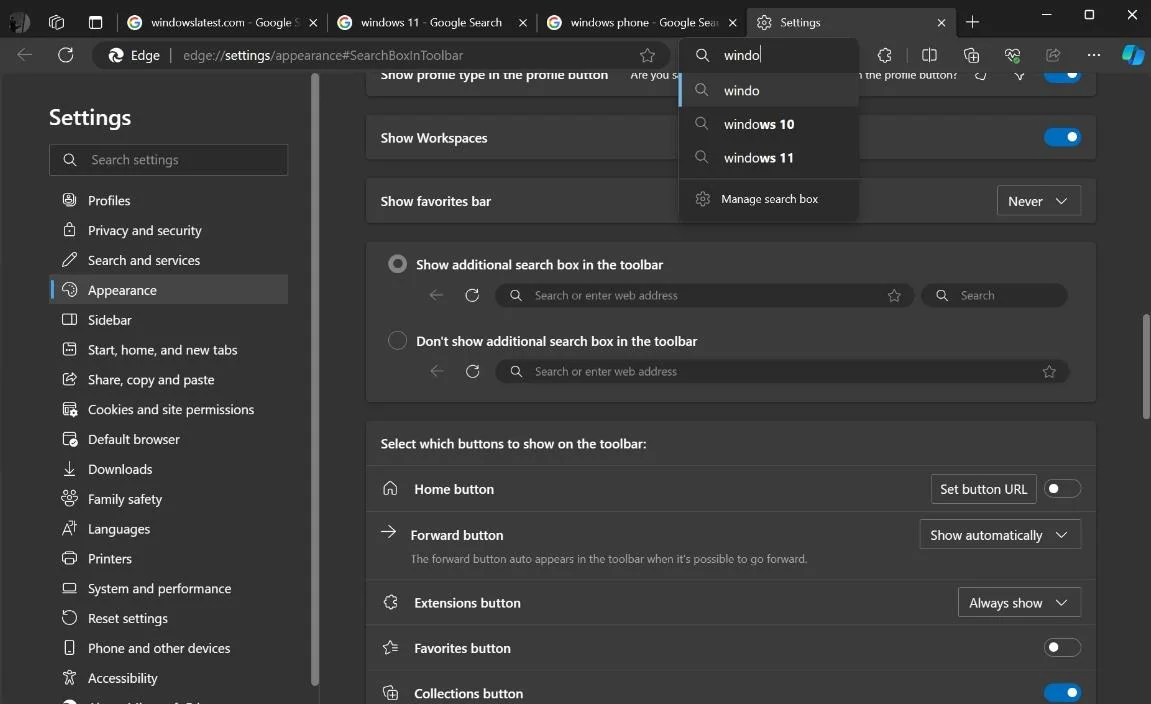Open the Forward button Show automatically dropdown
This screenshot has width=1151, height=704.
(x=999, y=535)
